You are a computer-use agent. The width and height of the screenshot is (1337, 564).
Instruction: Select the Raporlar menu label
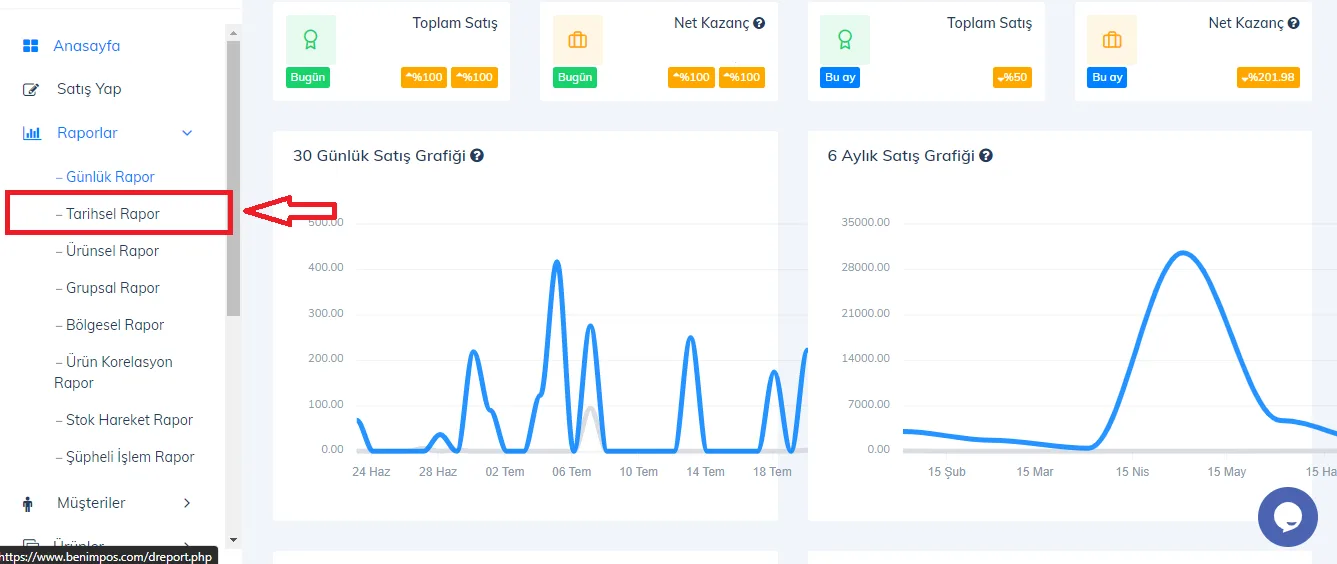(87, 133)
